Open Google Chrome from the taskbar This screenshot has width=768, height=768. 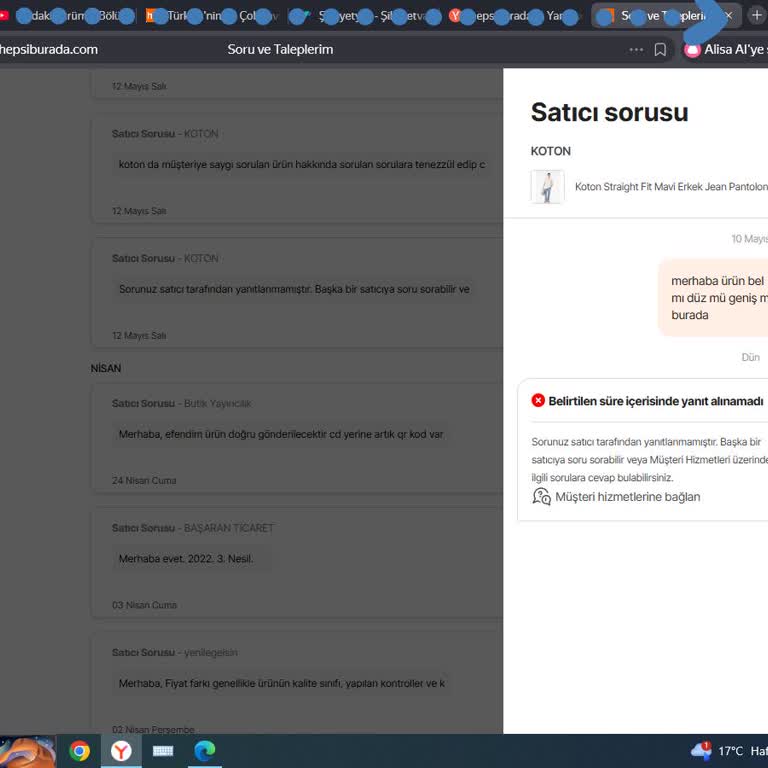[x=79, y=751]
